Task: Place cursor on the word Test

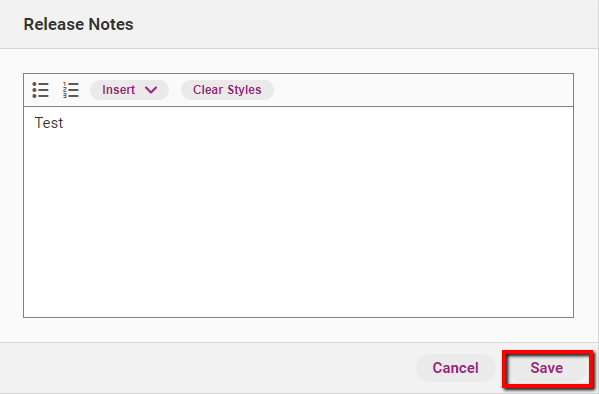Action: coord(49,123)
